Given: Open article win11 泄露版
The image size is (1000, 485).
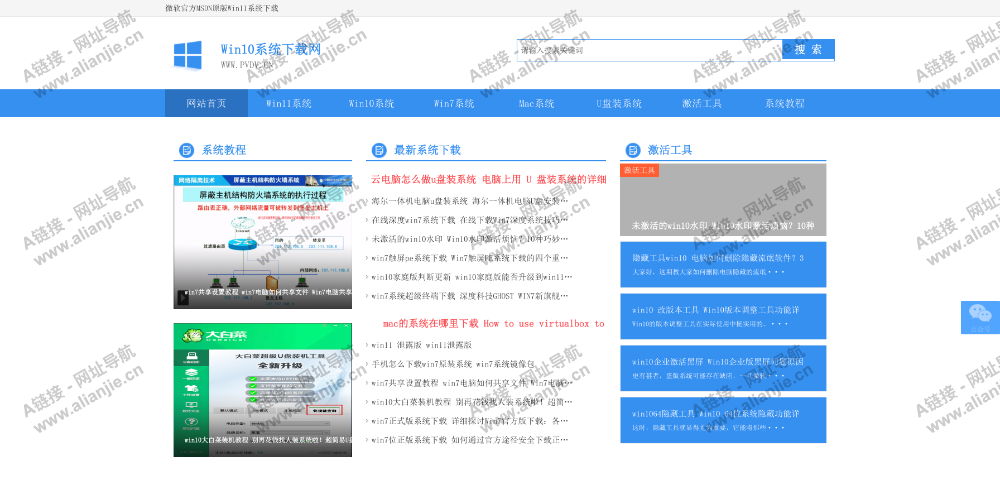Looking at the screenshot, I should [422, 345].
